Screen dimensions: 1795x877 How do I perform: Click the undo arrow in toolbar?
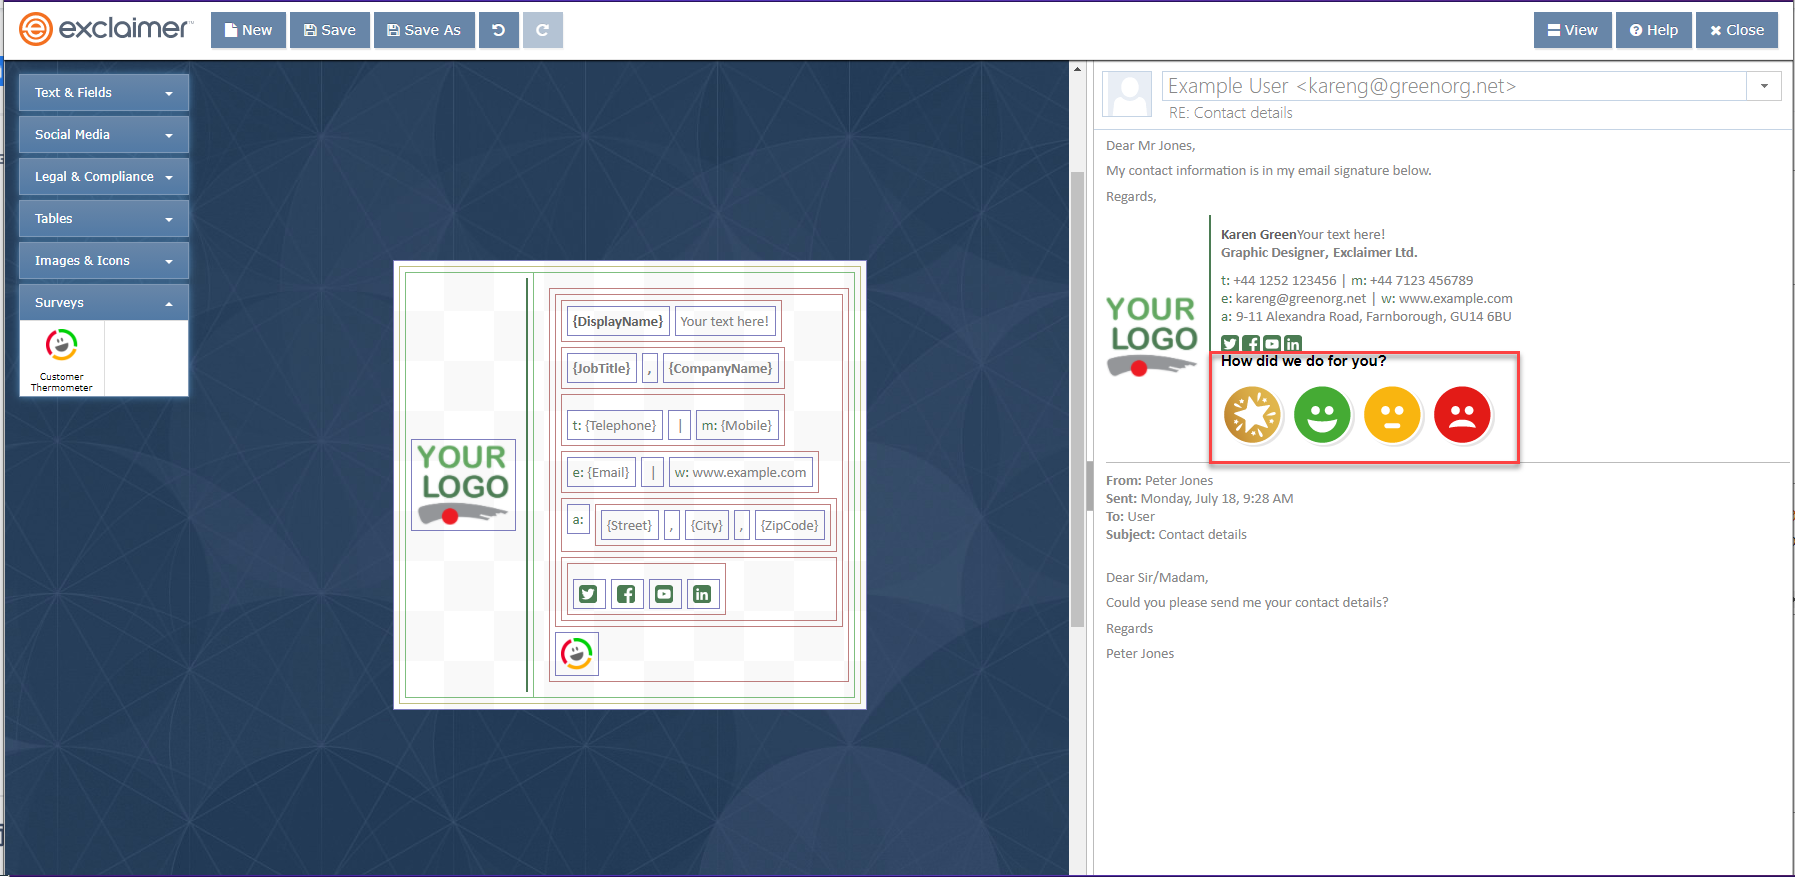coord(498,30)
